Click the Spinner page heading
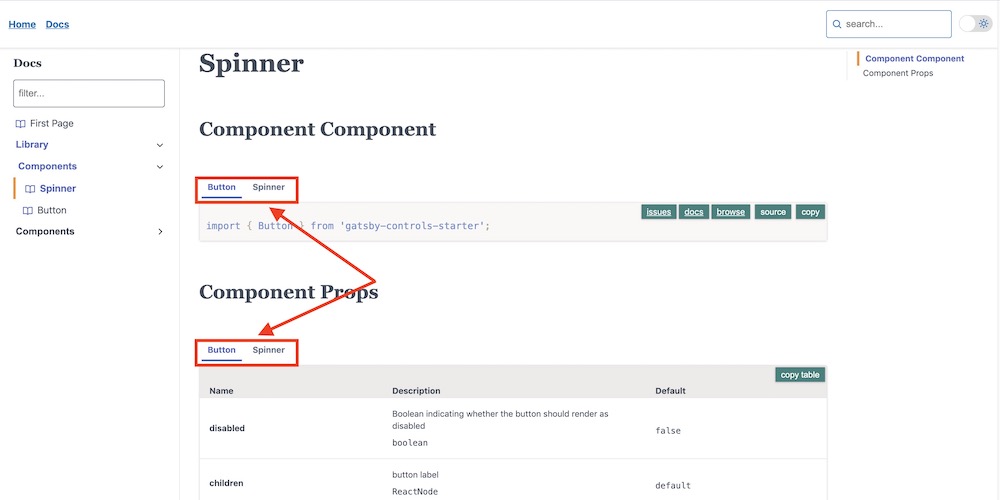Viewport: 1000px width, 500px height. coord(251,64)
